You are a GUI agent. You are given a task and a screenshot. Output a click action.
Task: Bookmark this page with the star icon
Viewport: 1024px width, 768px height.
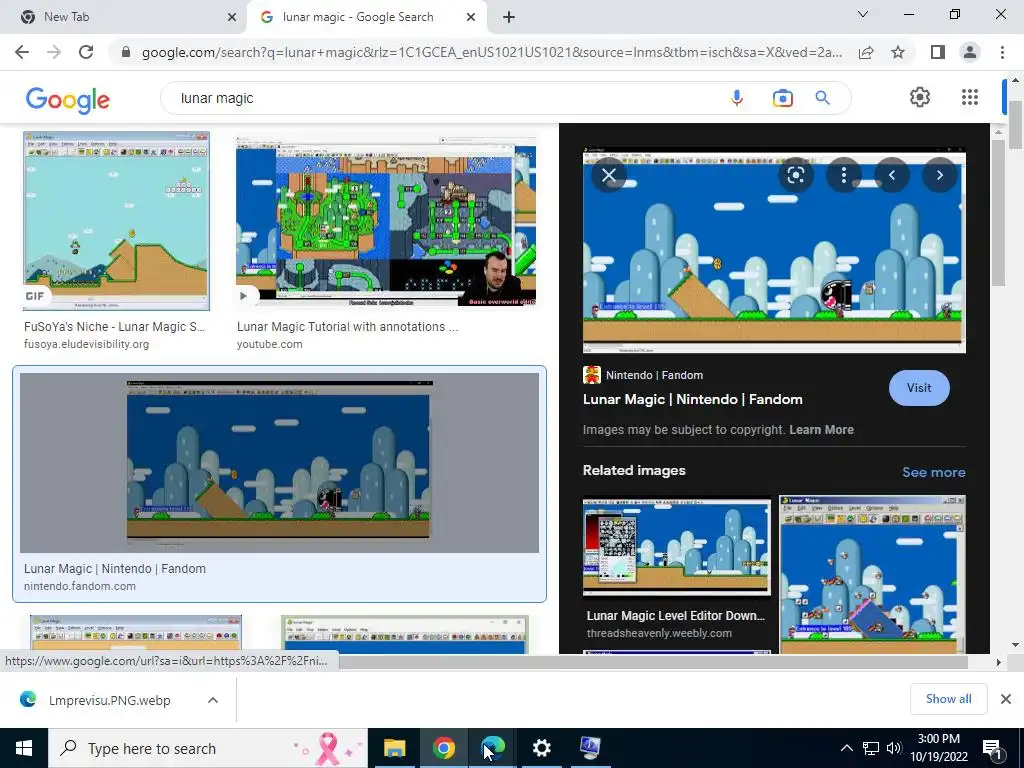point(898,52)
